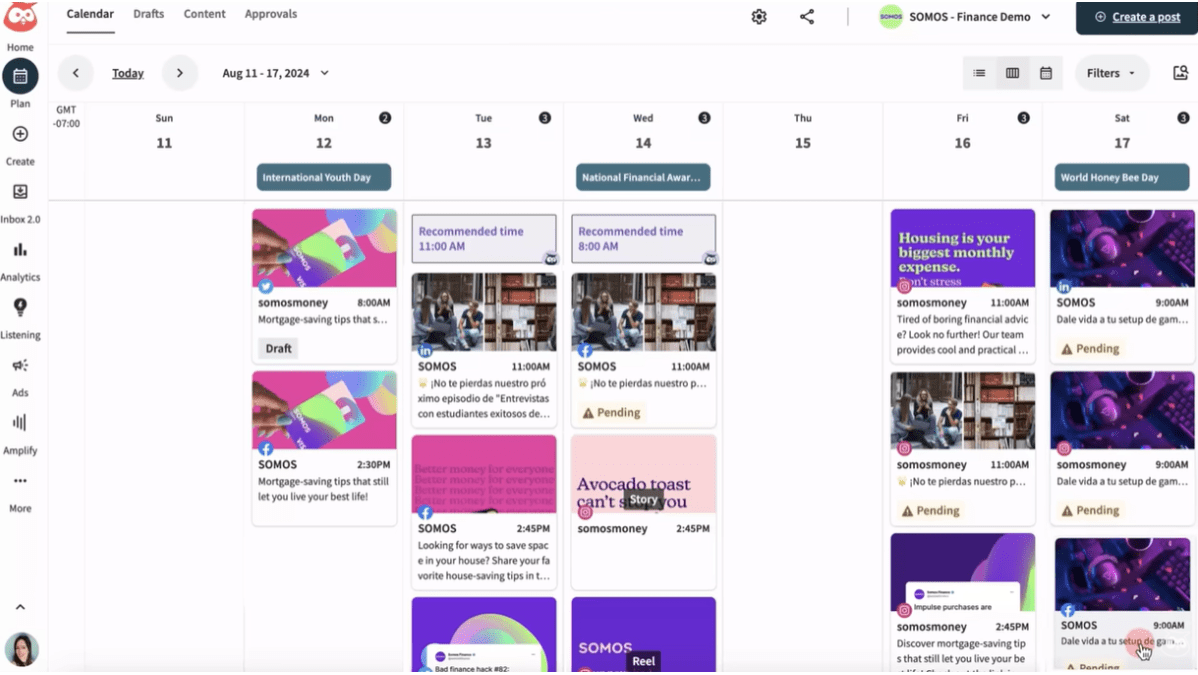
Task: Search the asset library via top-right icon
Action: pyautogui.click(x=1180, y=72)
